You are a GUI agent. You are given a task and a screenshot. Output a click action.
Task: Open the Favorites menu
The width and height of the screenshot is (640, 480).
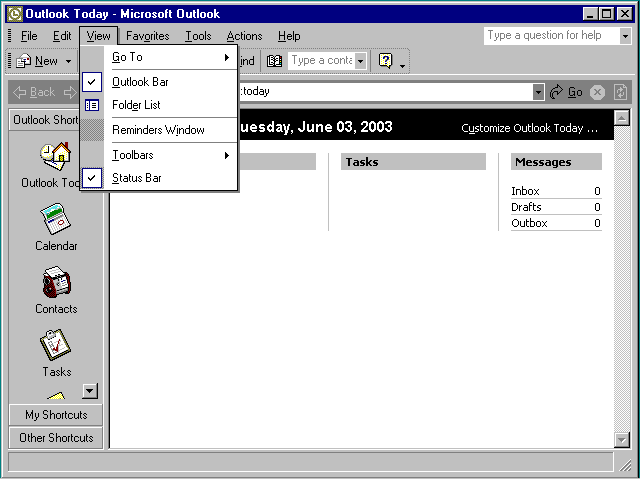(147, 36)
